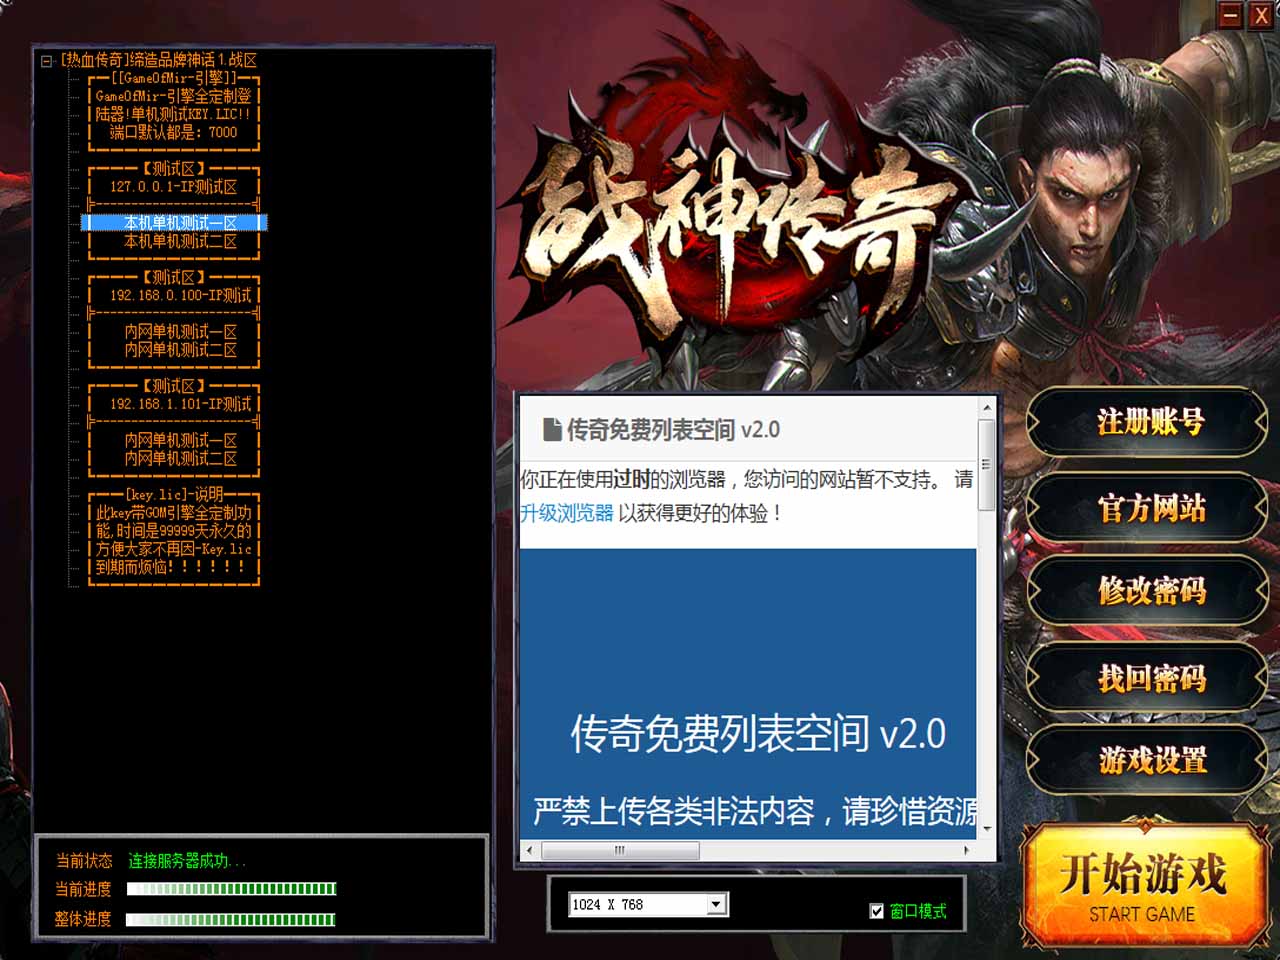
Task: Open the 官方网站 official website
Action: (x=1149, y=508)
